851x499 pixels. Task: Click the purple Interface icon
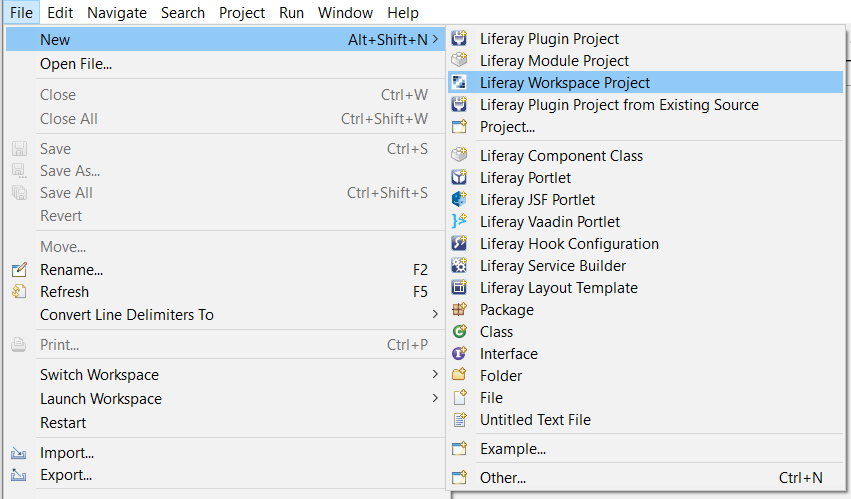(x=459, y=353)
